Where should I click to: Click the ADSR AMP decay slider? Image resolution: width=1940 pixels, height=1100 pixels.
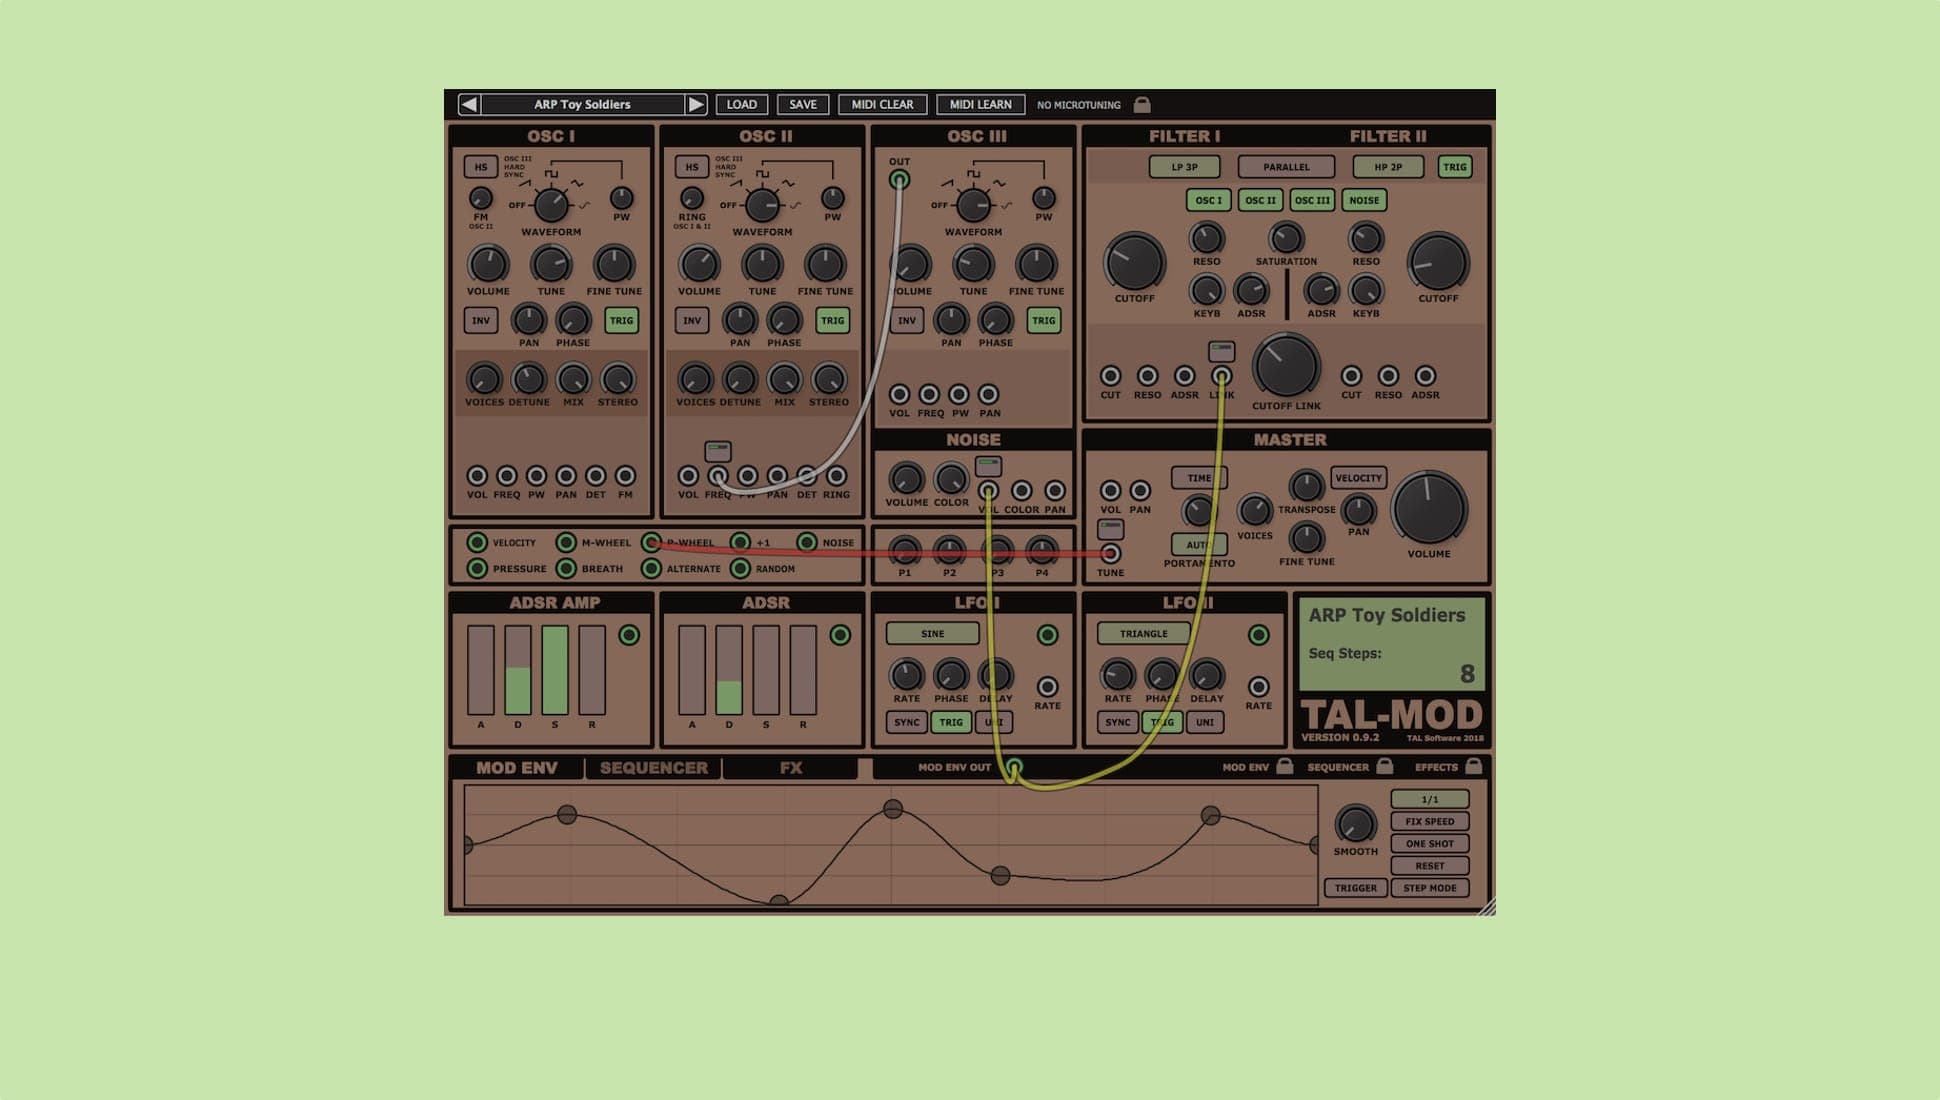[518, 670]
